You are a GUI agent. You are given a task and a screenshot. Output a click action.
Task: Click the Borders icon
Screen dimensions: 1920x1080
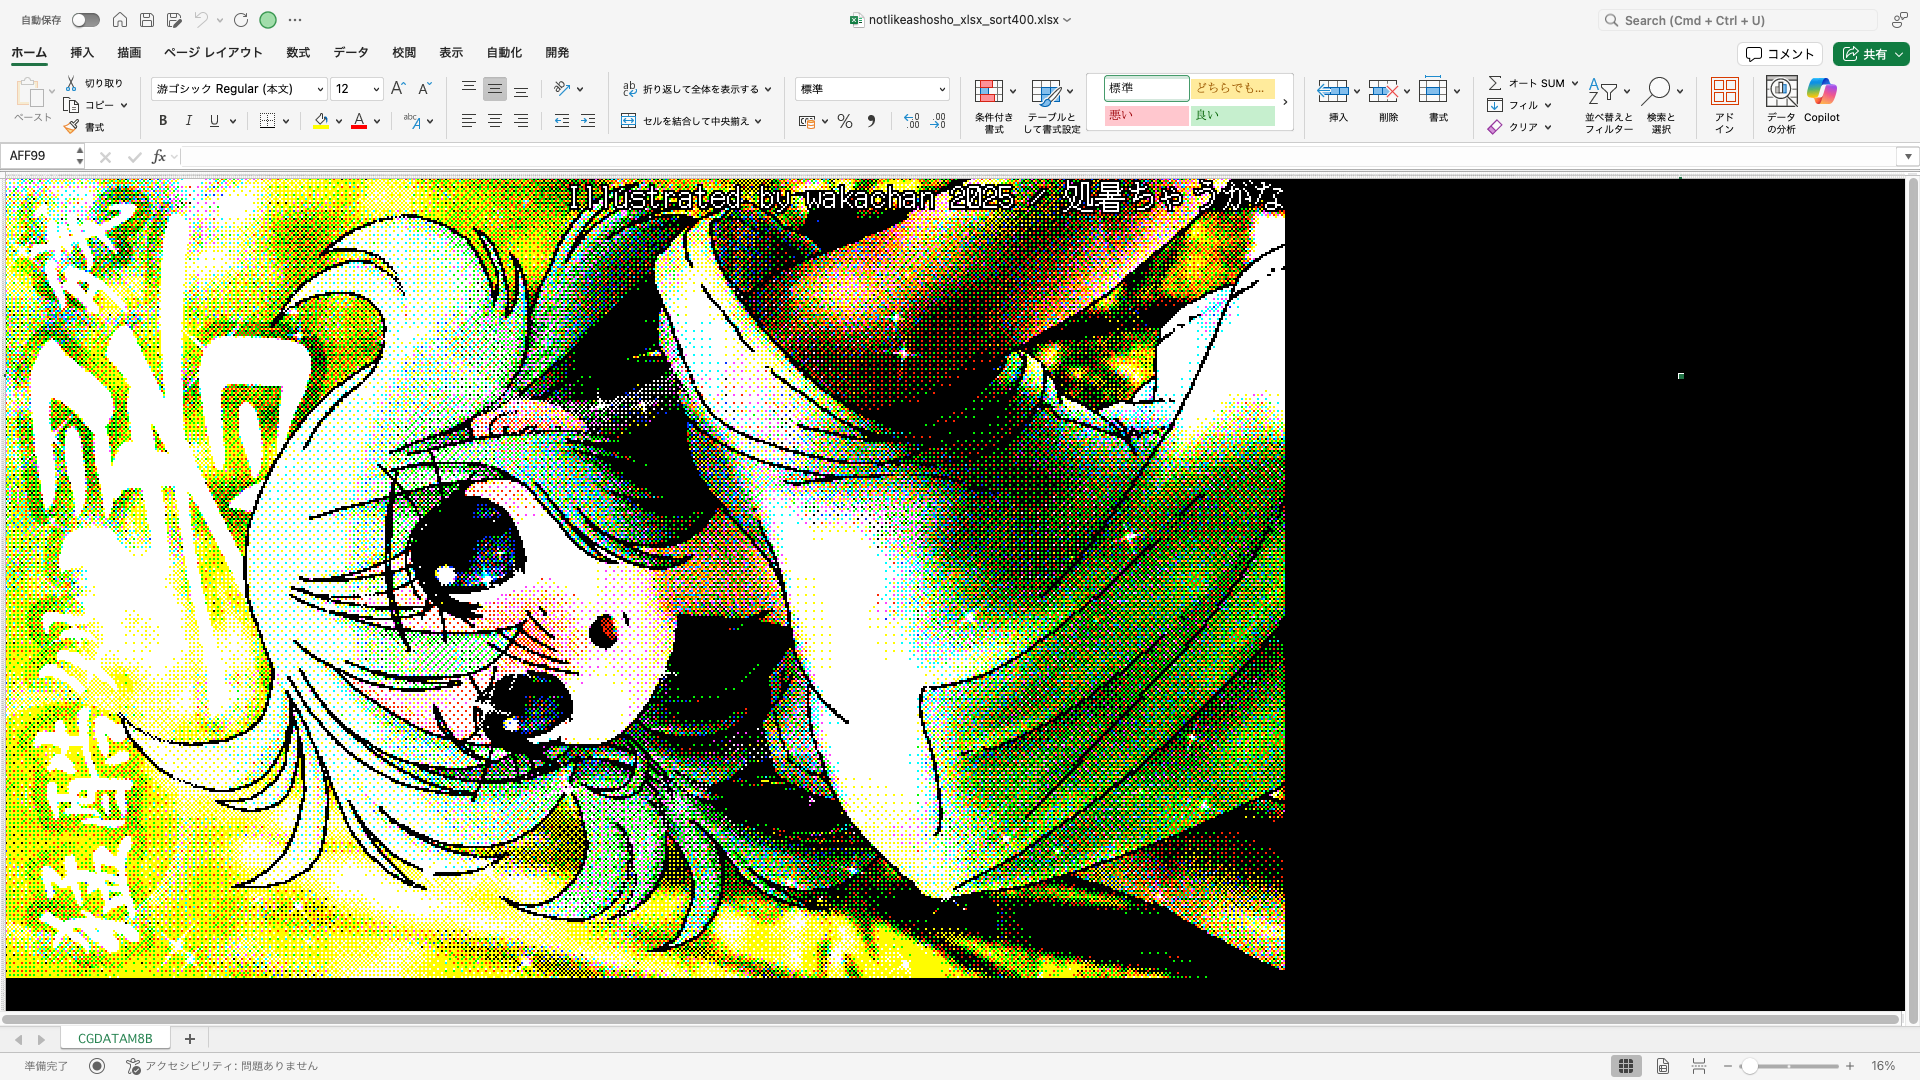click(267, 121)
